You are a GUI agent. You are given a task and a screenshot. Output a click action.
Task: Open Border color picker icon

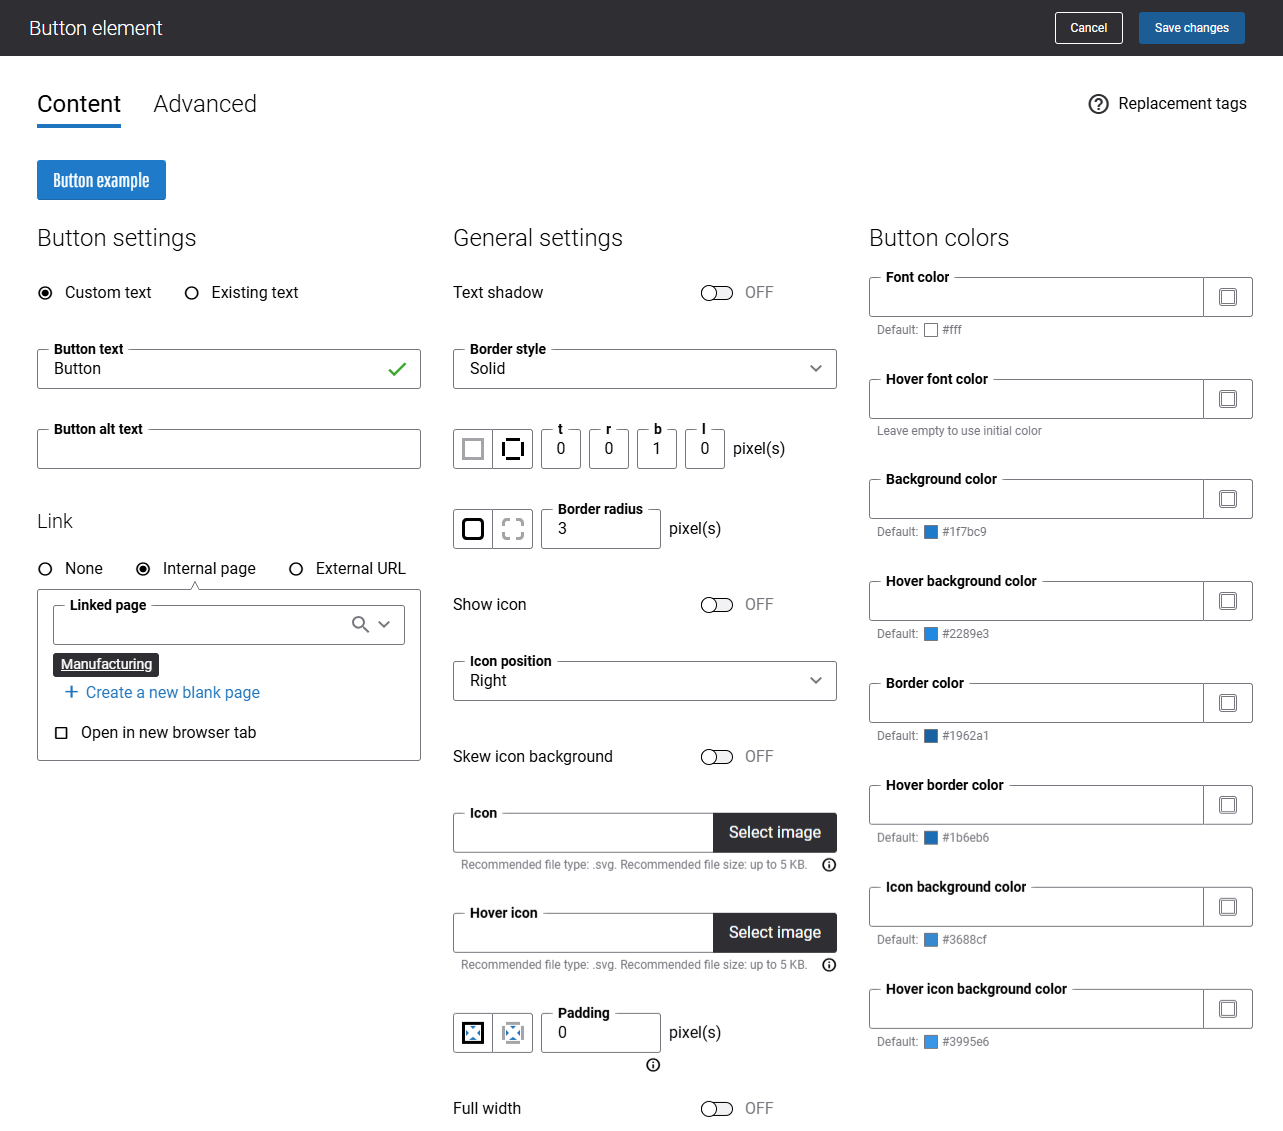(x=1228, y=703)
